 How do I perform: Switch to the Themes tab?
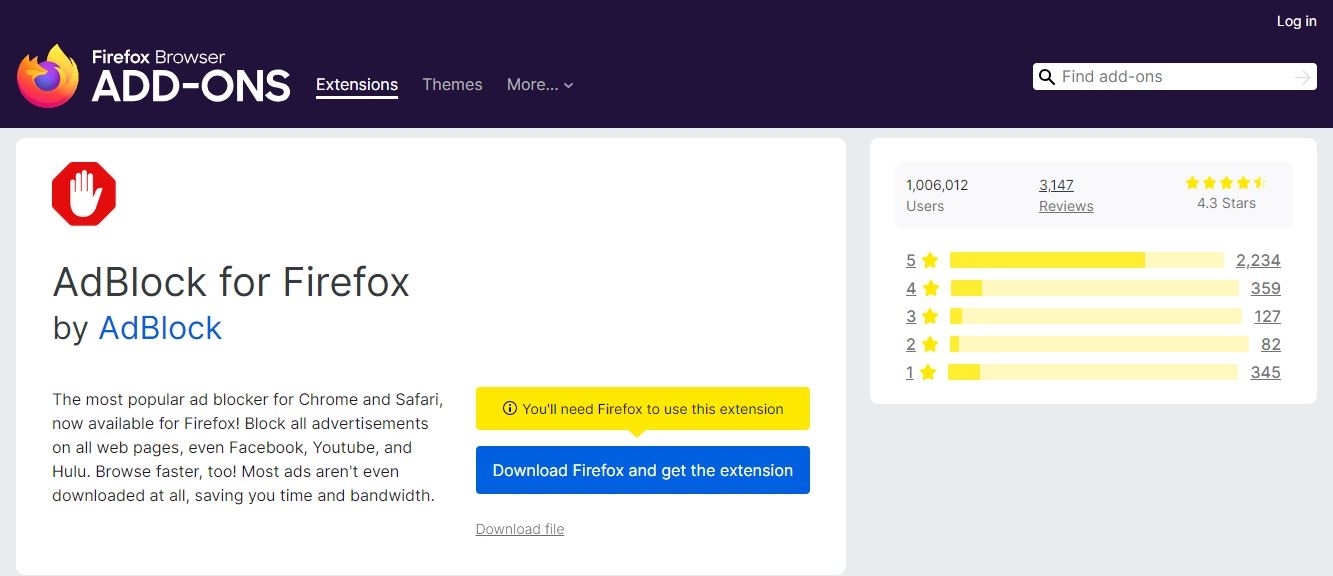point(452,85)
